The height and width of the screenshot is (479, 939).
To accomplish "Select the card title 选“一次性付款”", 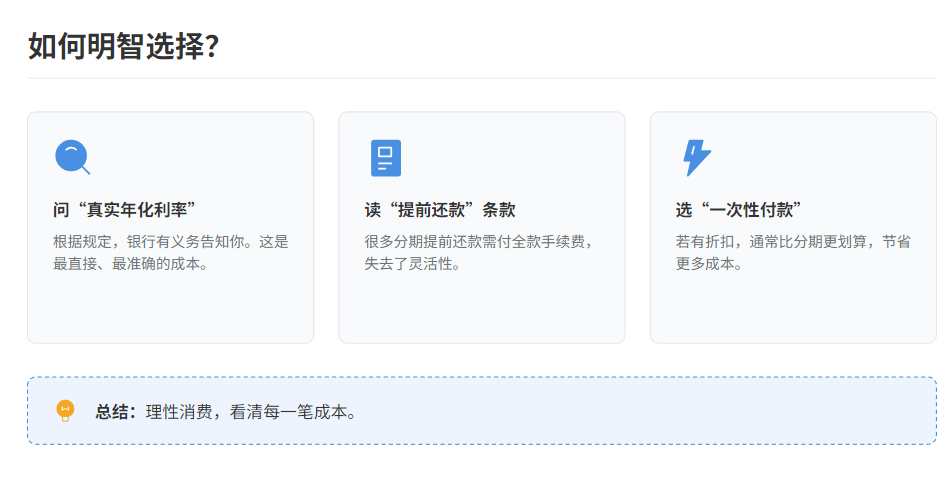I will [740, 210].
